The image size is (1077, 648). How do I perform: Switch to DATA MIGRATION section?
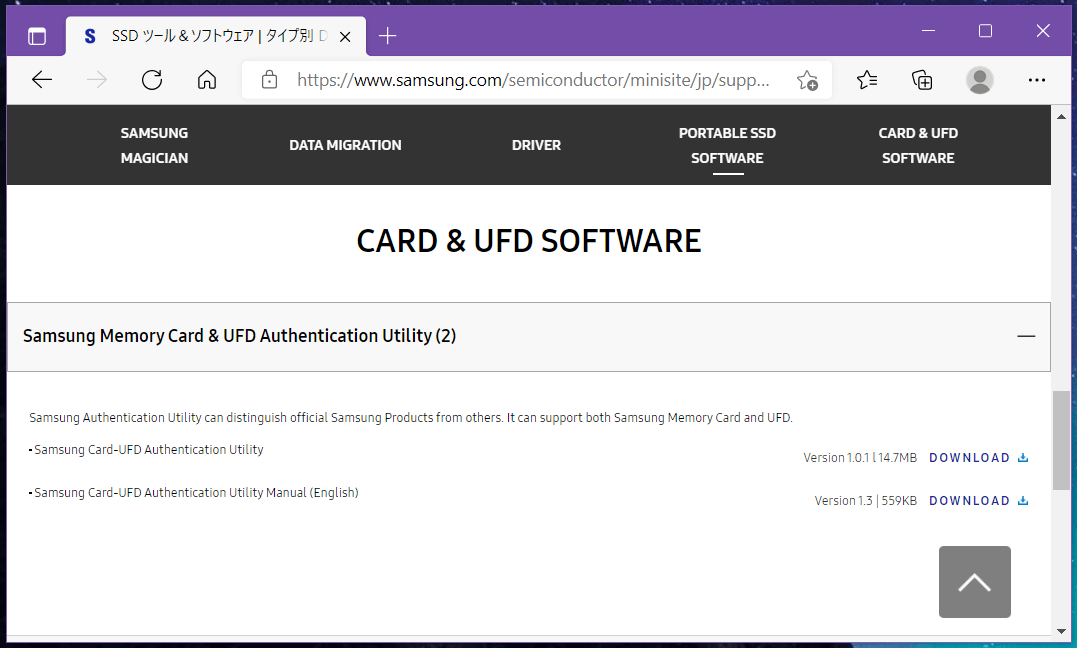pos(345,145)
